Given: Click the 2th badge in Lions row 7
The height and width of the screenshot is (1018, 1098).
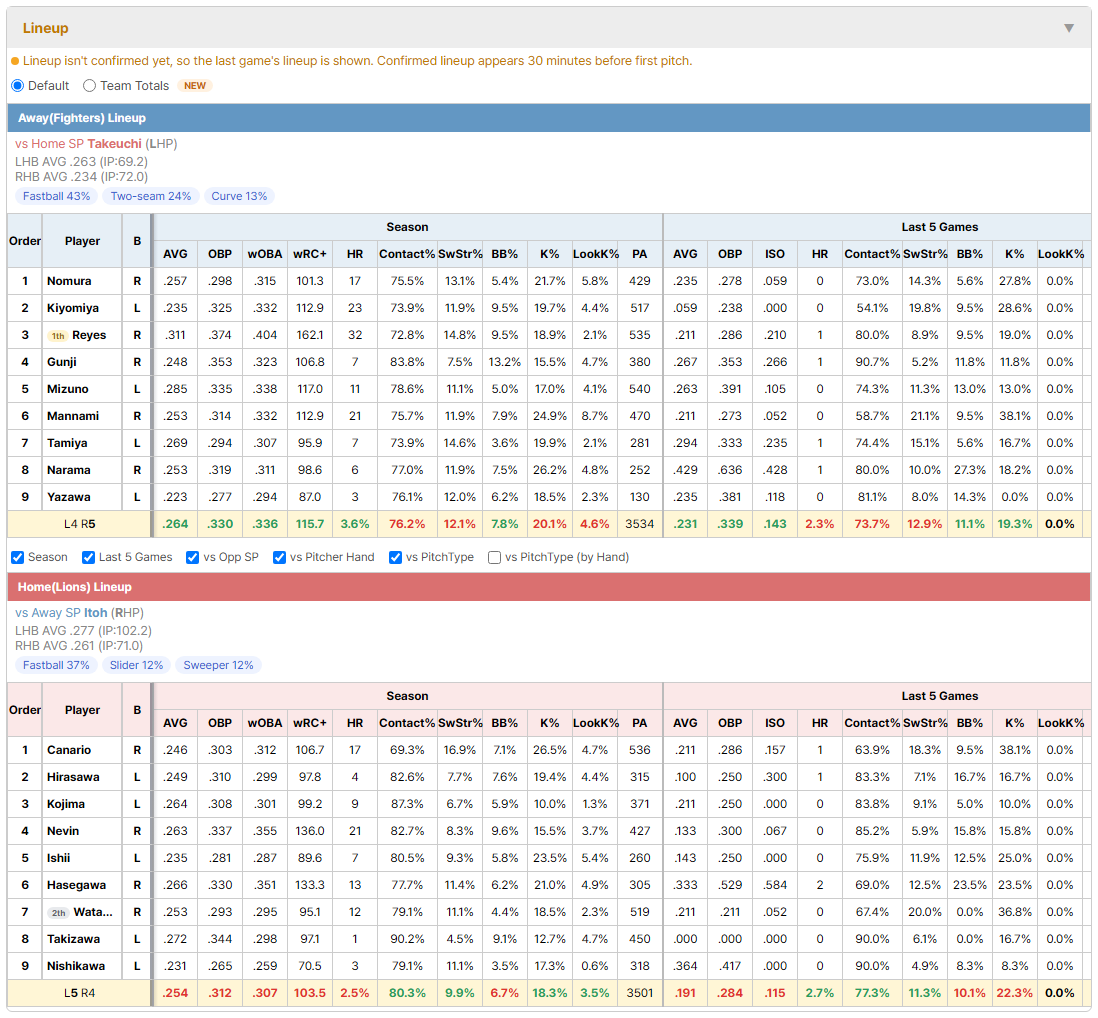Looking at the screenshot, I should click(59, 913).
